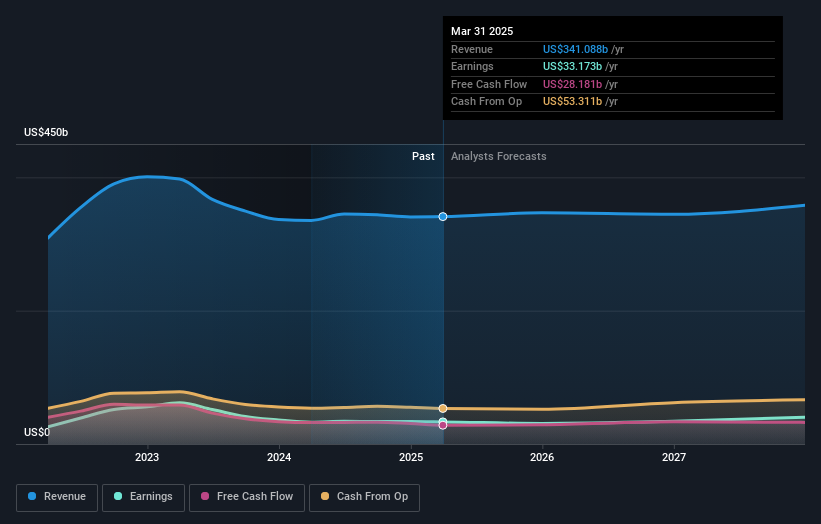Image resolution: width=821 pixels, height=524 pixels.
Task: Select the 2027 x-axis label
Action: click(x=674, y=458)
